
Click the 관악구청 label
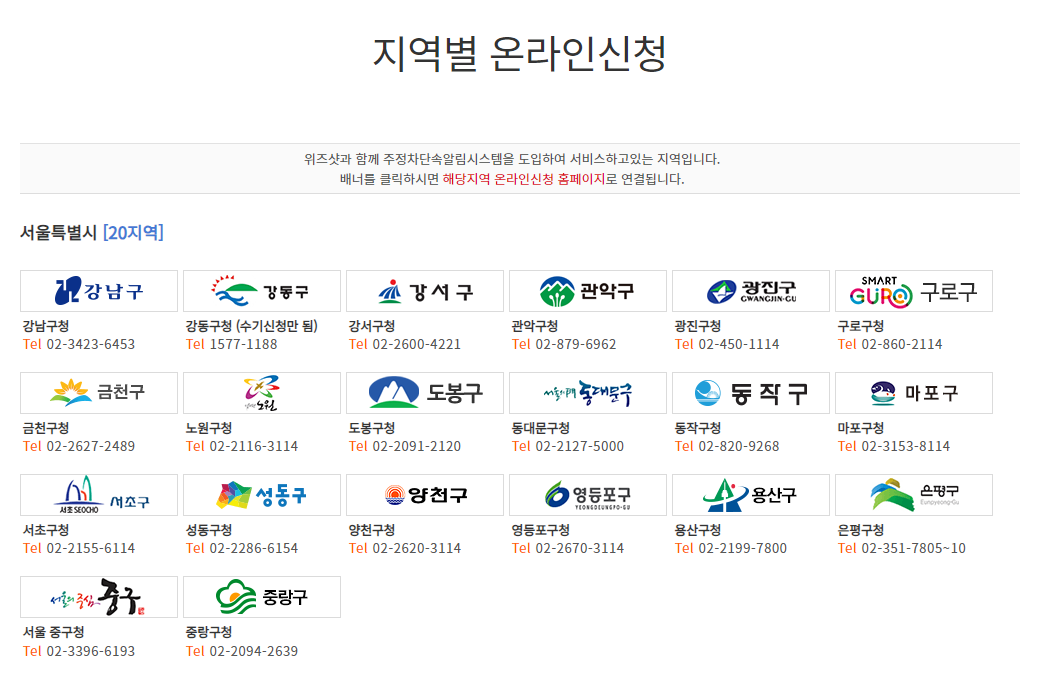(534, 326)
